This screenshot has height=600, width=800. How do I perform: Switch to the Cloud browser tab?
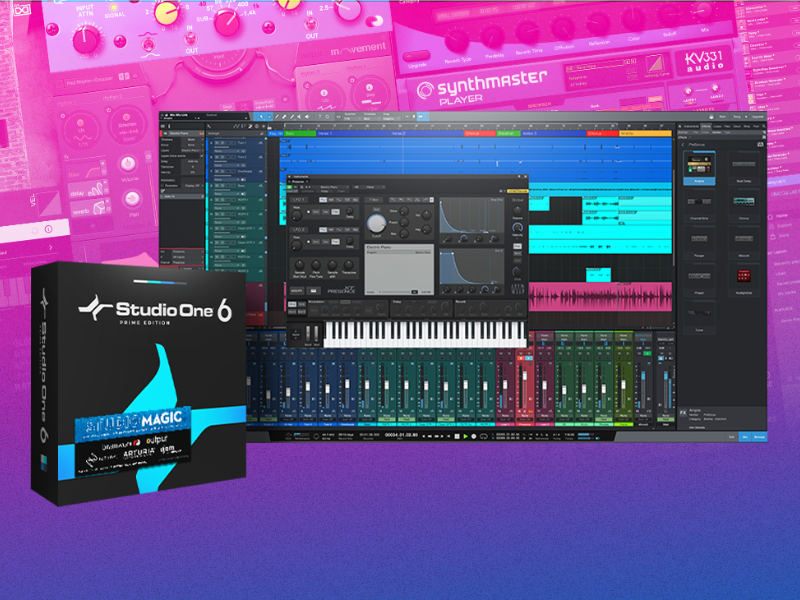737,126
